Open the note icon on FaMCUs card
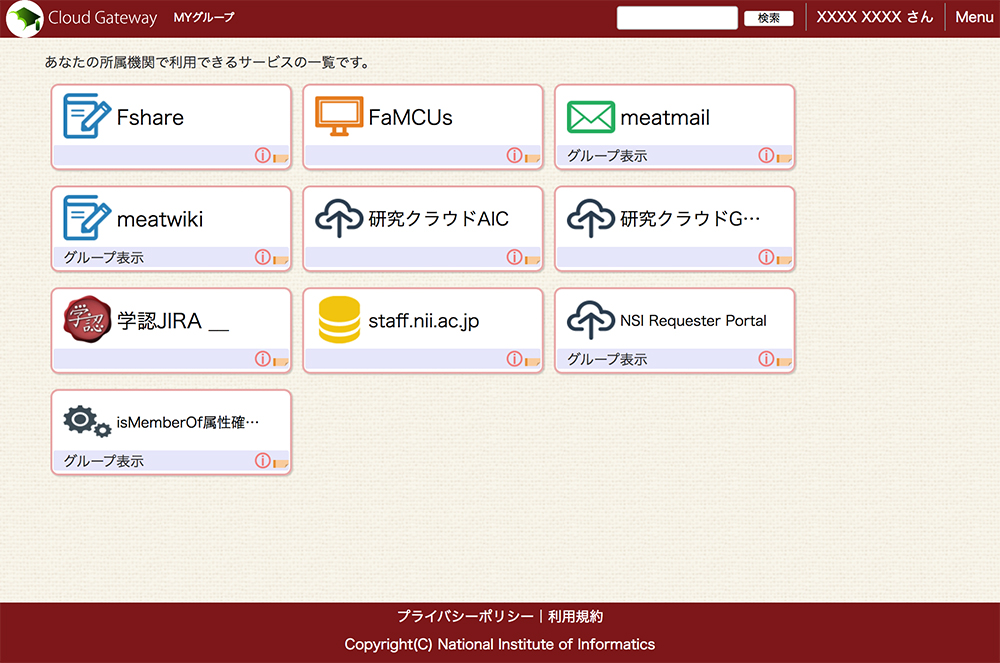This screenshot has height=663, width=1000. (533, 157)
